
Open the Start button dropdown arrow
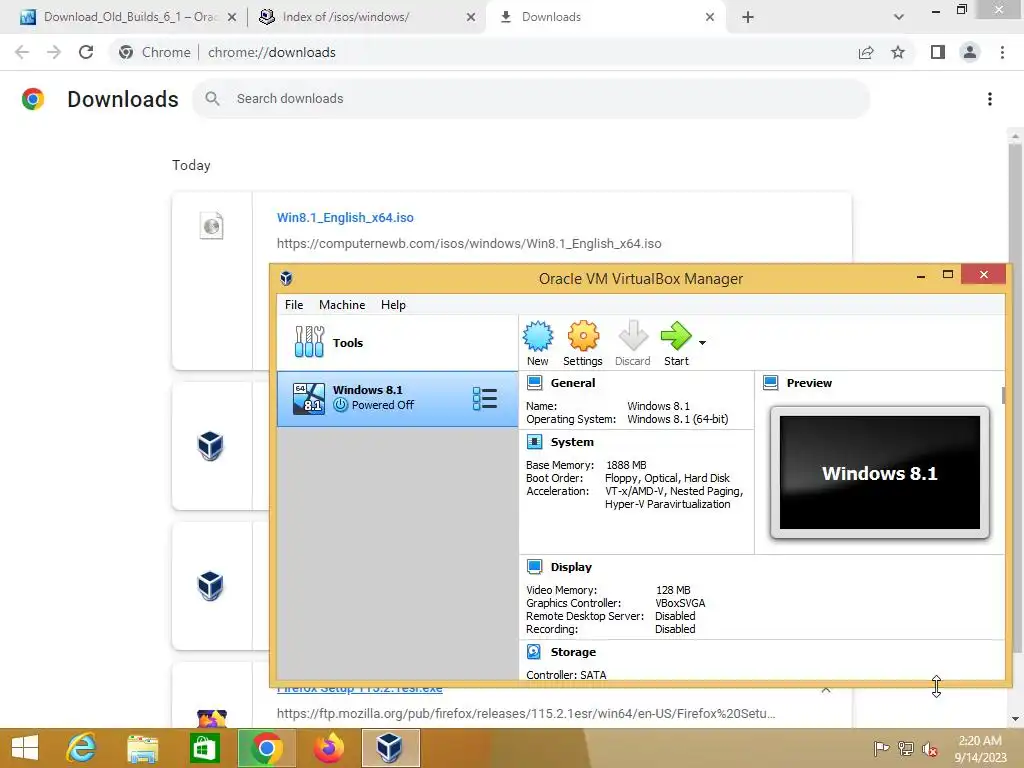tap(702, 342)
